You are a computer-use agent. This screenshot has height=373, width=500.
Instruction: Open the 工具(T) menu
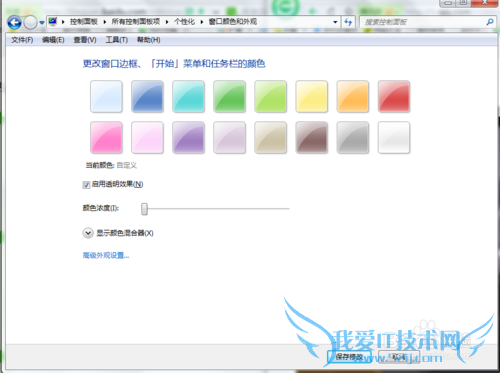[117, 40]
